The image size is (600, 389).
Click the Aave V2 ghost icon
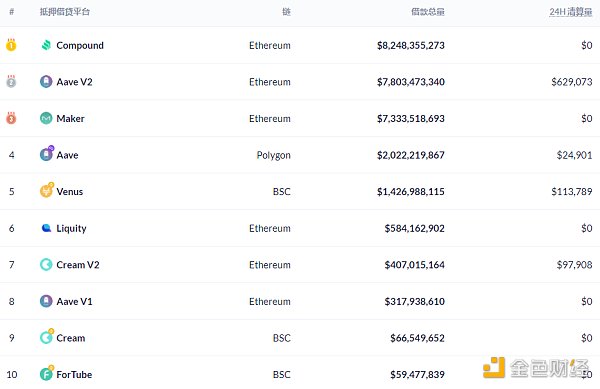[46, 81]
